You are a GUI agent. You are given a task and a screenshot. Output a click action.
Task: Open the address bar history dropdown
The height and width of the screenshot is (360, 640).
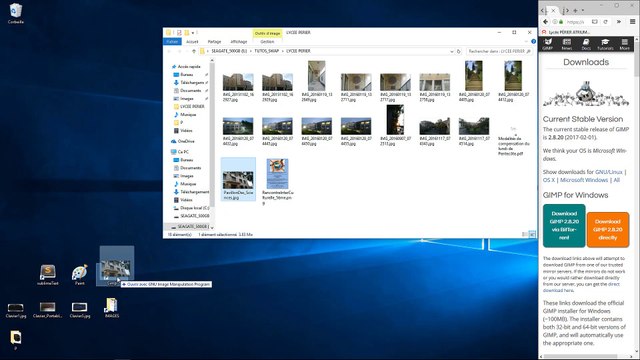pyautogui.click(x=451, y=51)
